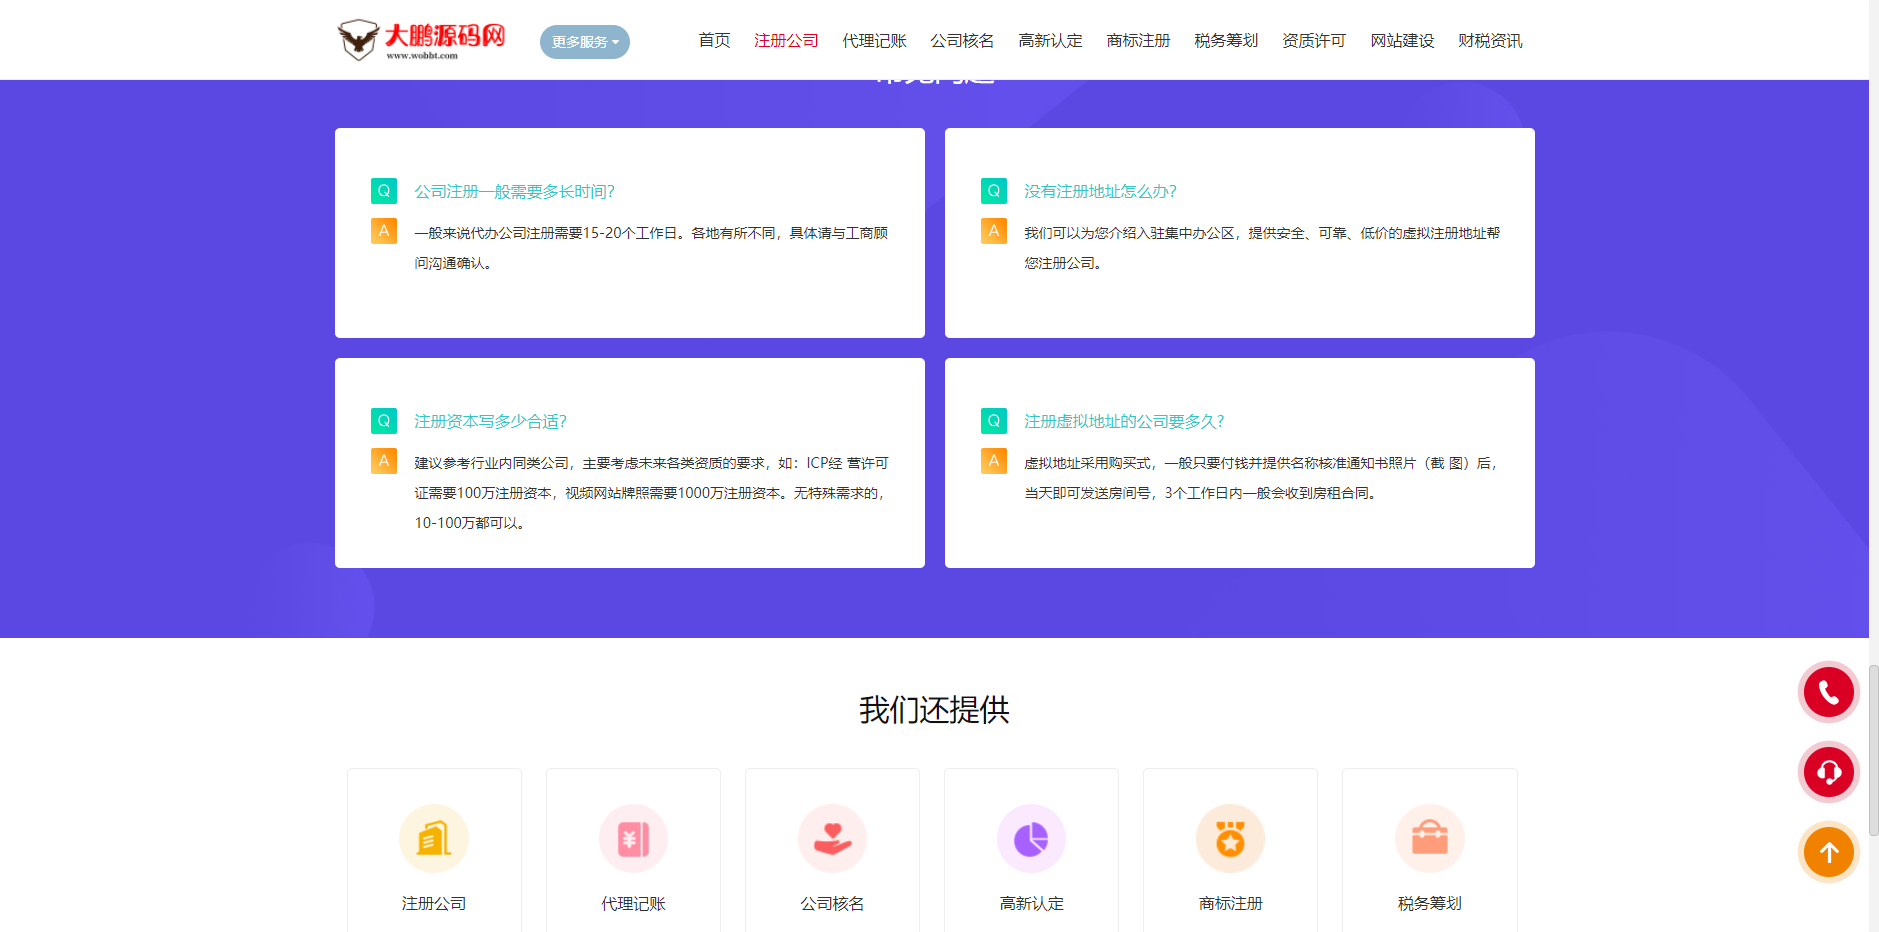1879x932 pixels.
Task: Select the 商标注册 badge icon
Action: coord(1229,838)
